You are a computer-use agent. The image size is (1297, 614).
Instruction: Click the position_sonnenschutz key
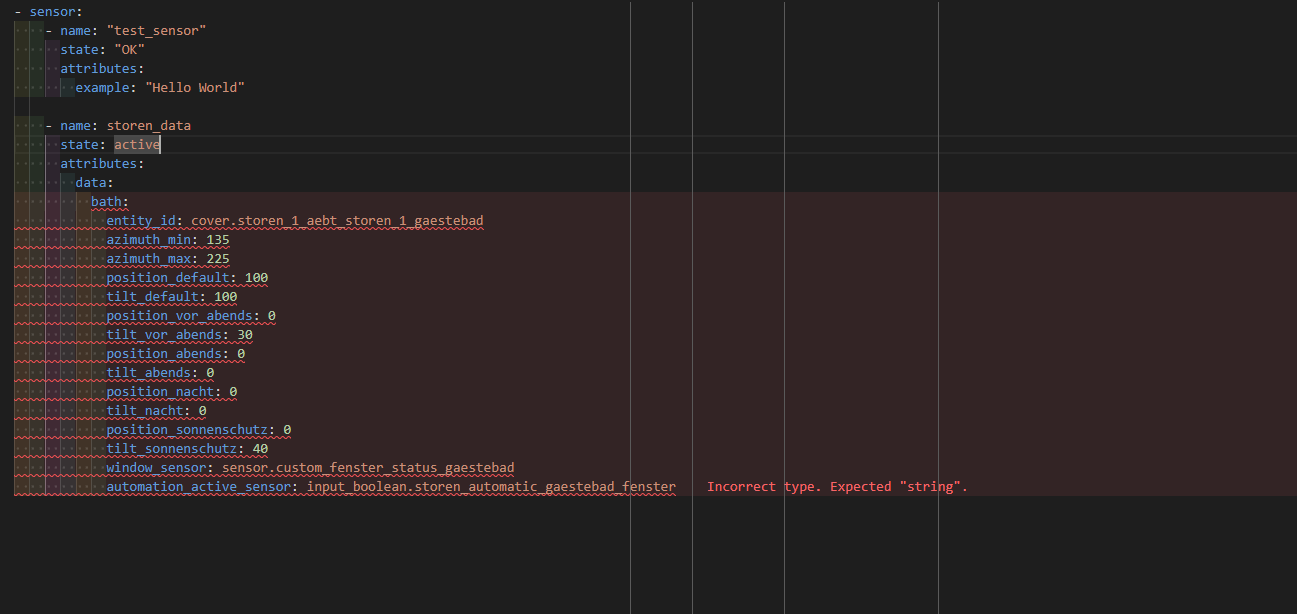(187, 430)
